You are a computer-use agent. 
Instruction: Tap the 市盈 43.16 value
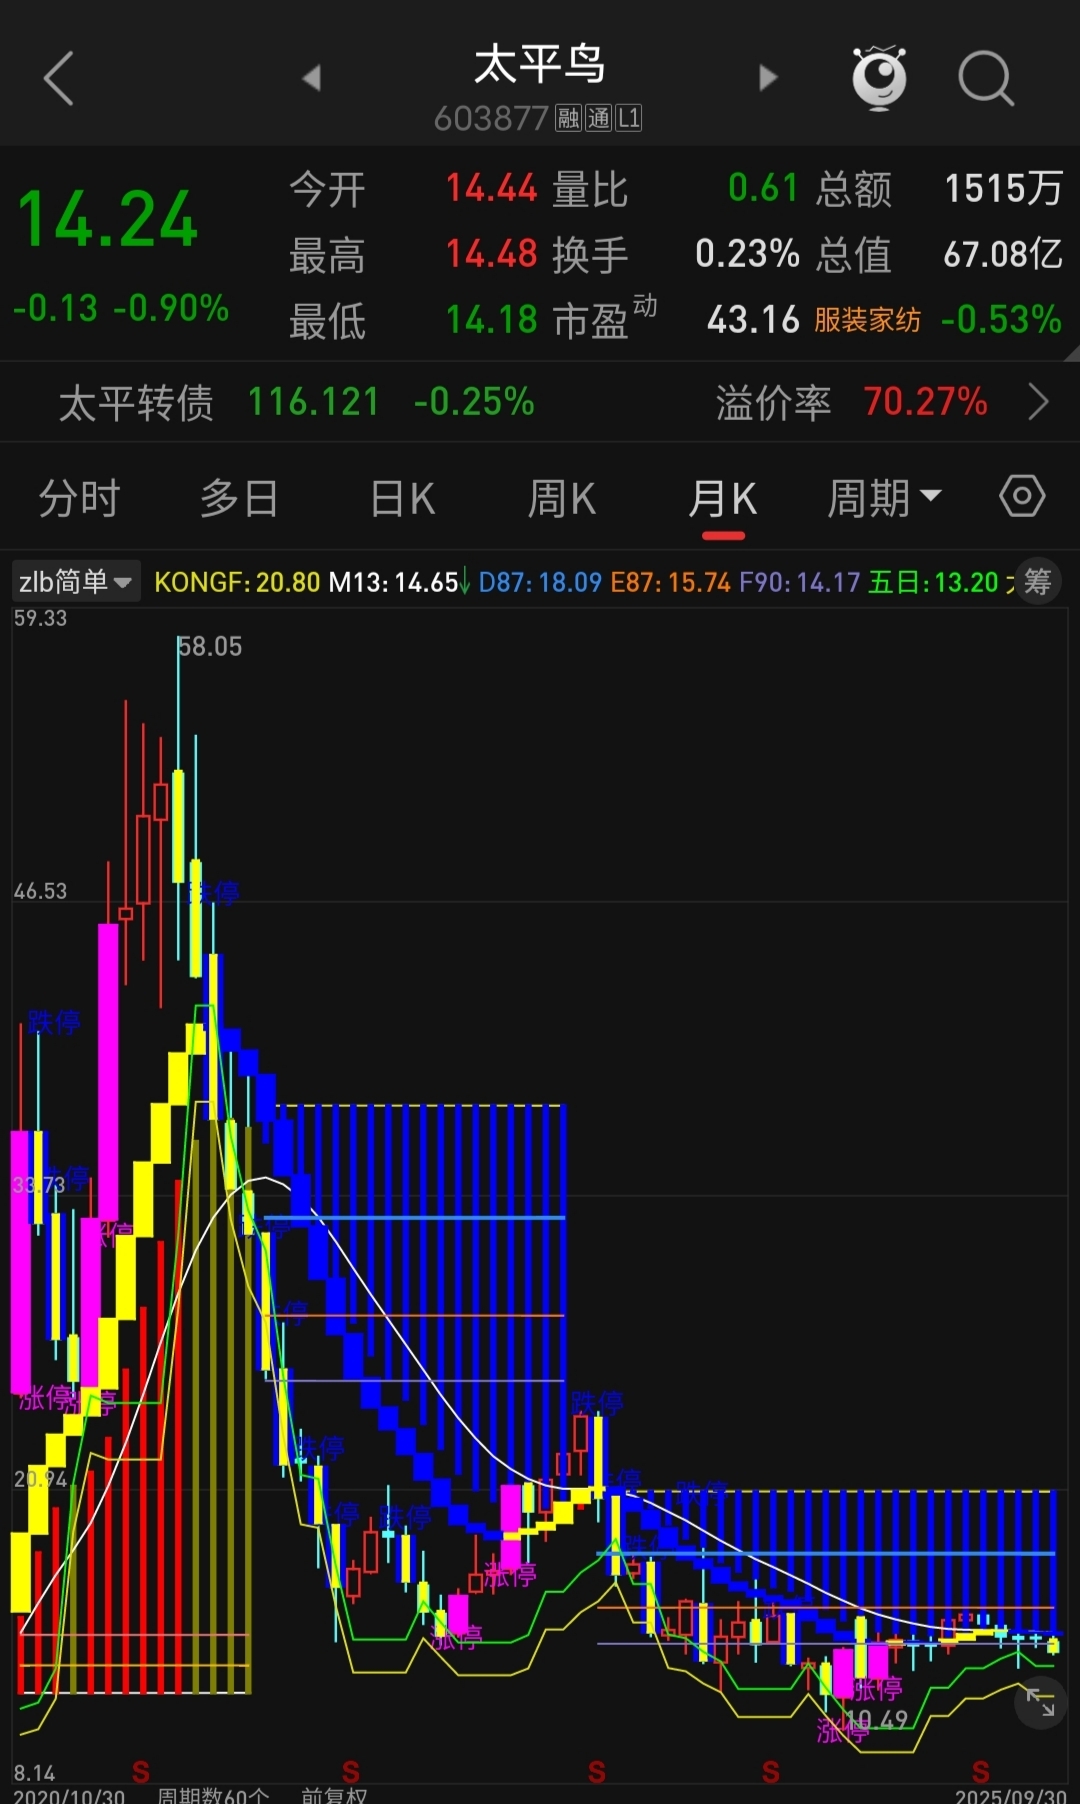point(753,320)
